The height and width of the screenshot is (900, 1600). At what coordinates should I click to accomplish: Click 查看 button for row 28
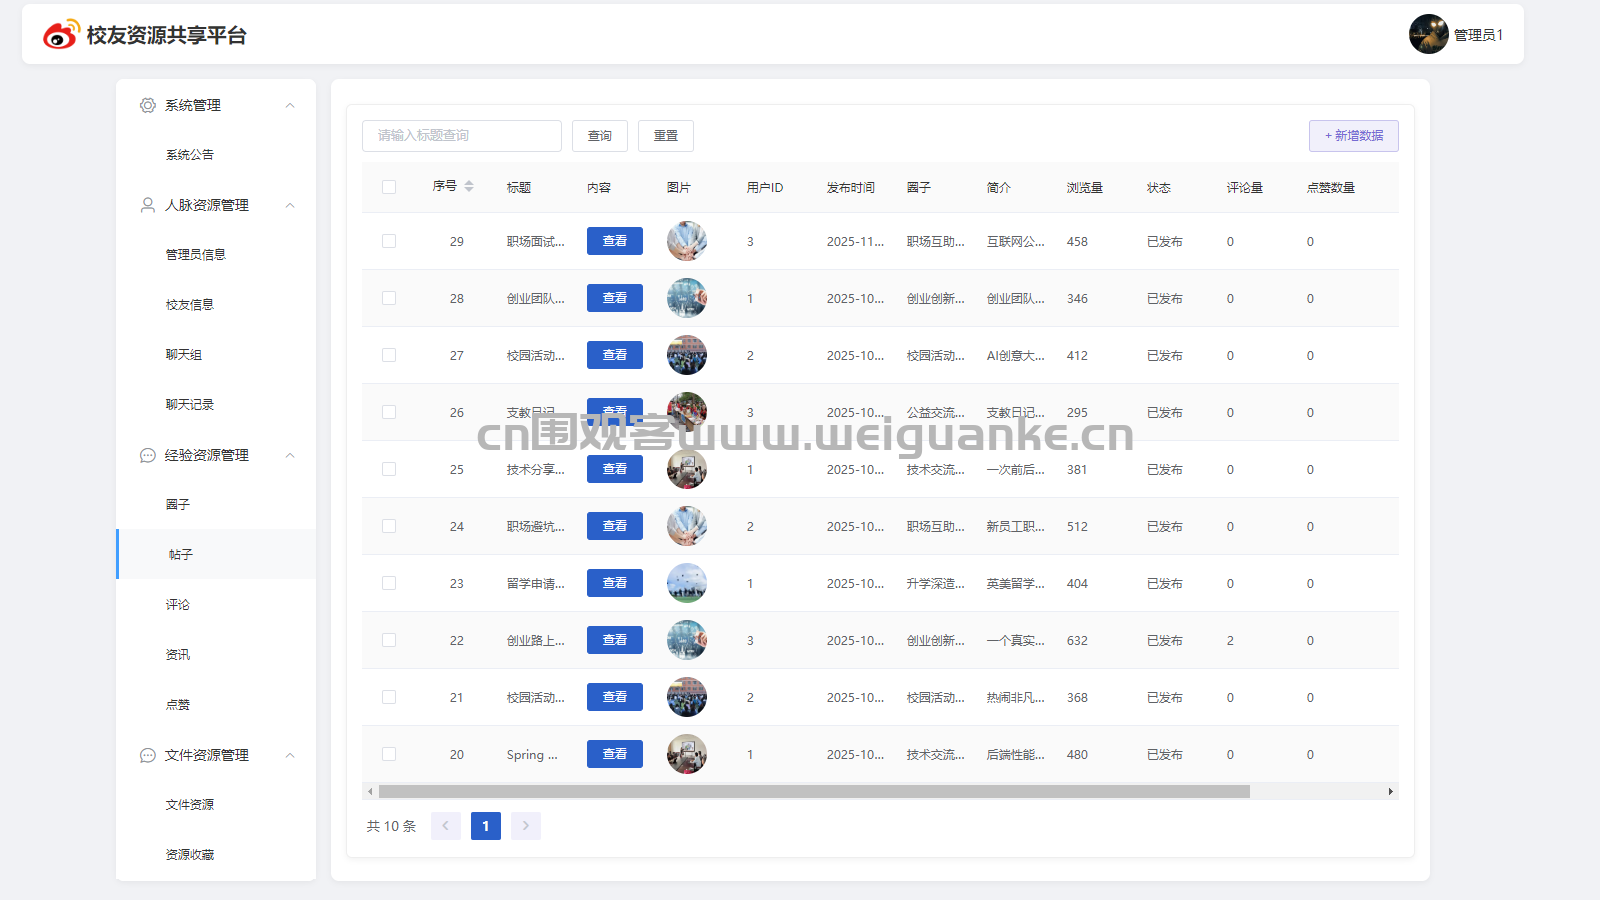tap(614, 298)
